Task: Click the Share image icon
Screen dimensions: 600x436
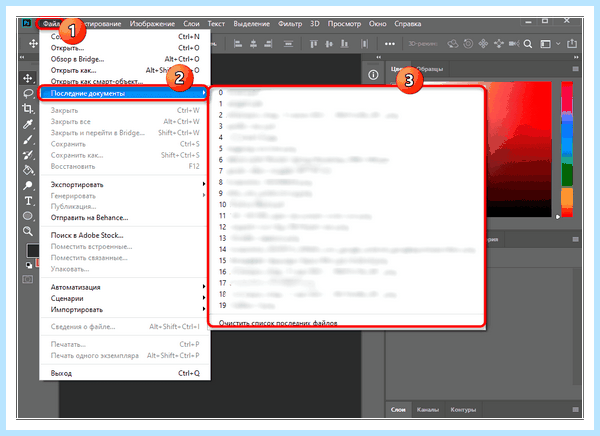Action: coord(572,44)
